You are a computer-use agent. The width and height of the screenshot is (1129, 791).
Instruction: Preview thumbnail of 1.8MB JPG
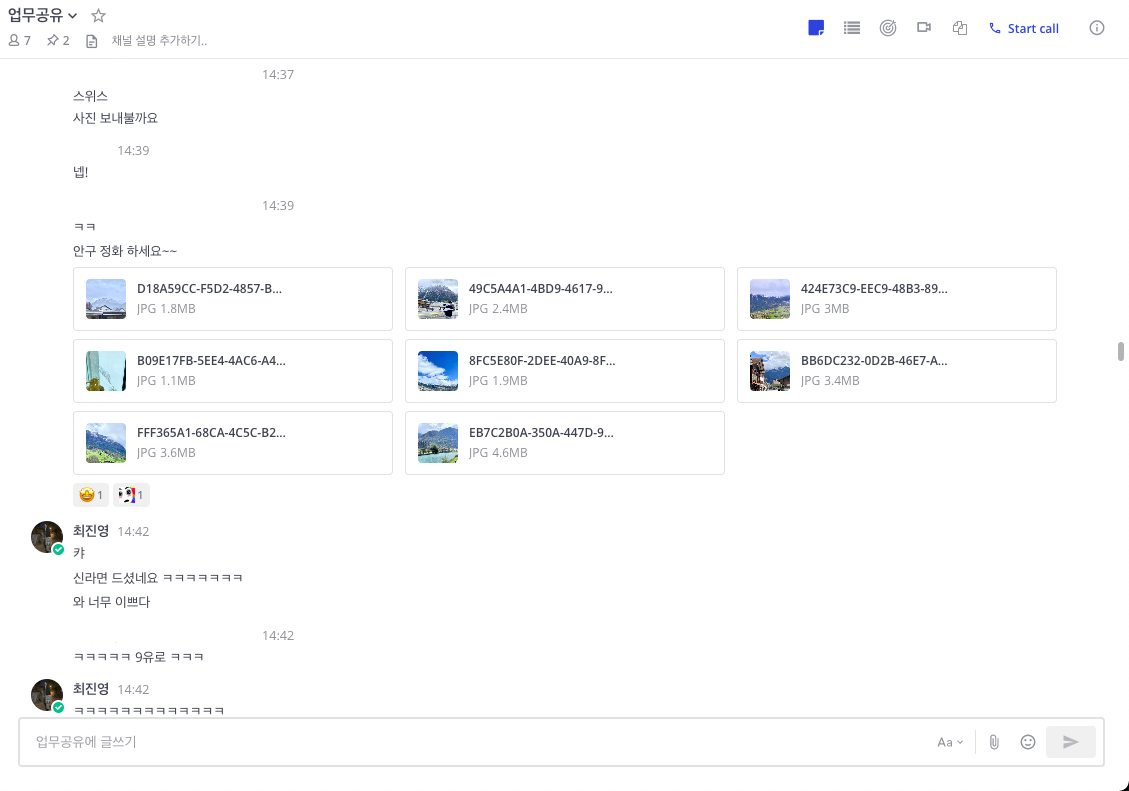[x=106, y=299]
